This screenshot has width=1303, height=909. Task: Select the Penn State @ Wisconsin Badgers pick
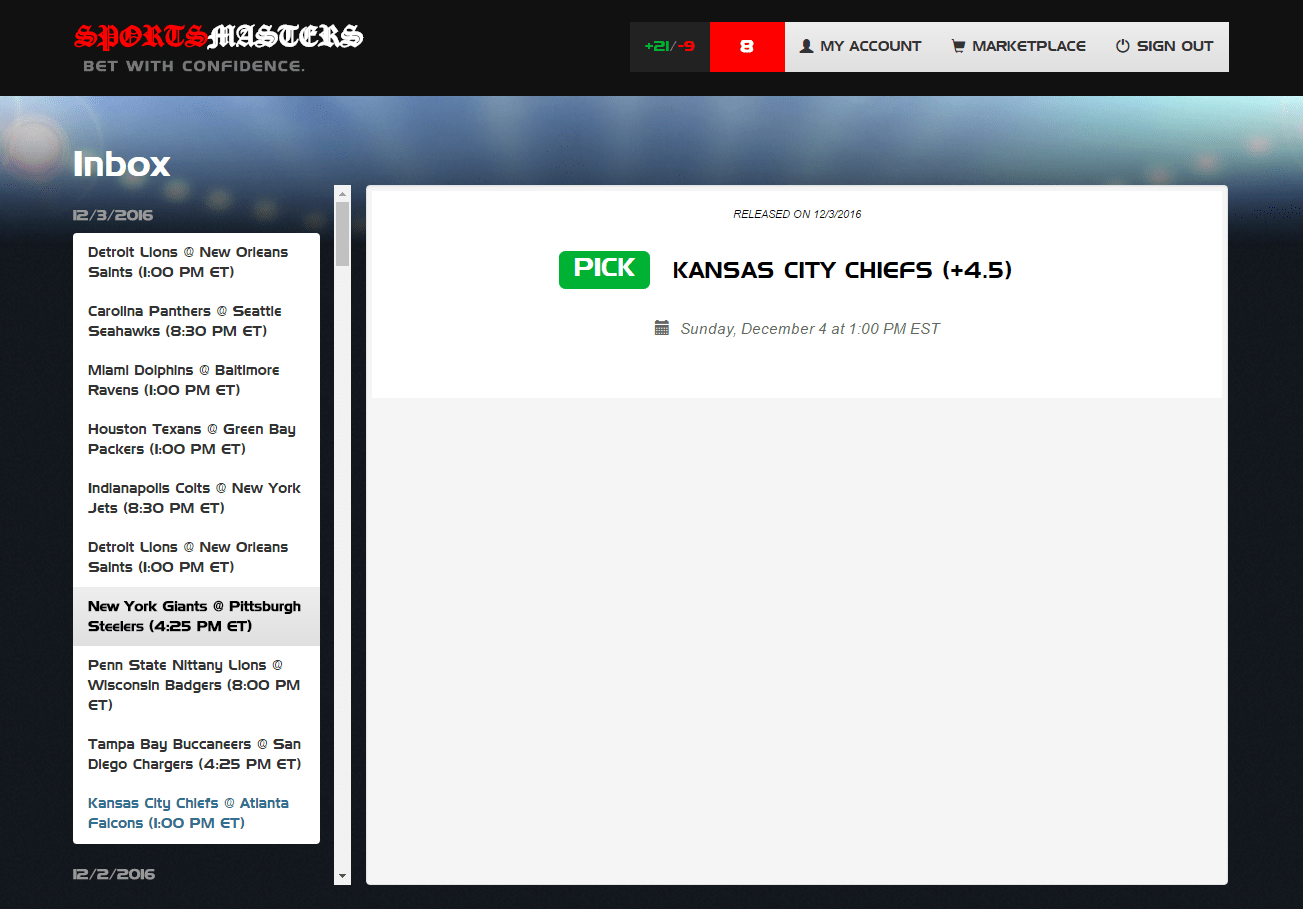pyautogui.click(x=196, y=684)
